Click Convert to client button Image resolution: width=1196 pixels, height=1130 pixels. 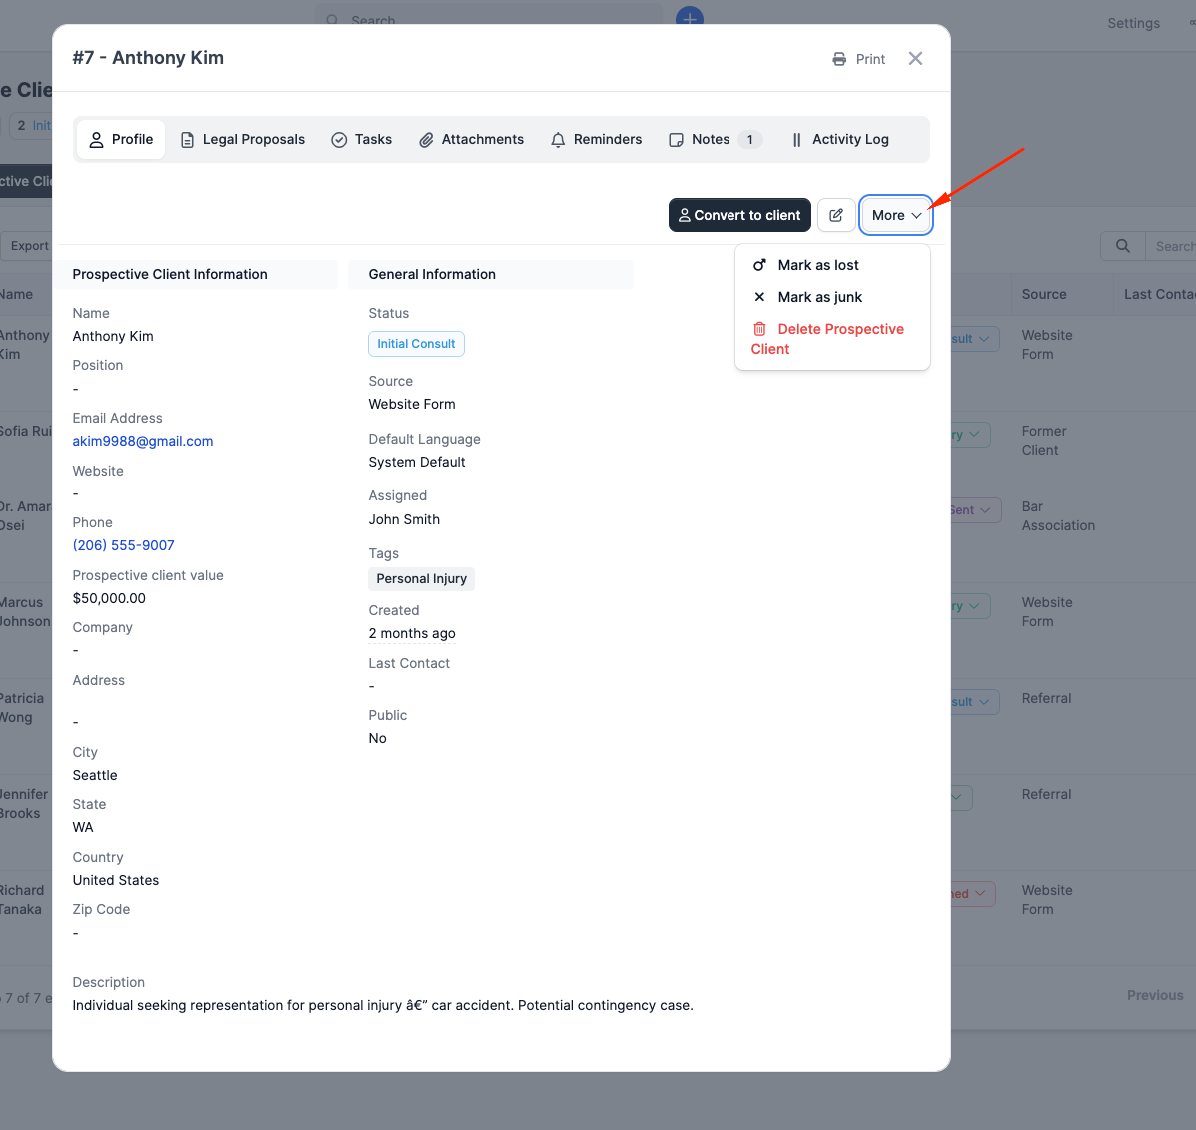point(740,215)
